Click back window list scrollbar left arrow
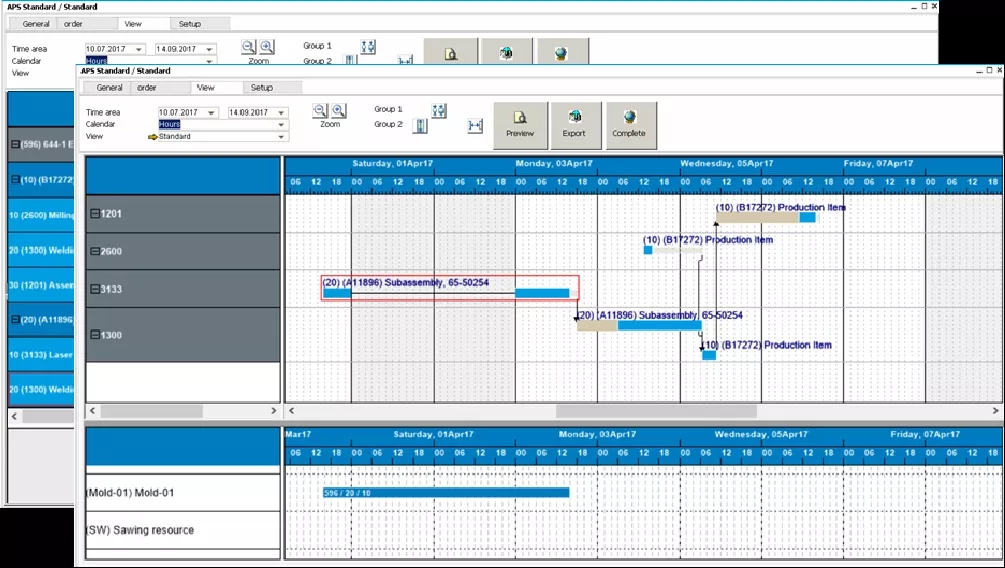The width and height of the screenshot is (1005, 568). (14, 416)
